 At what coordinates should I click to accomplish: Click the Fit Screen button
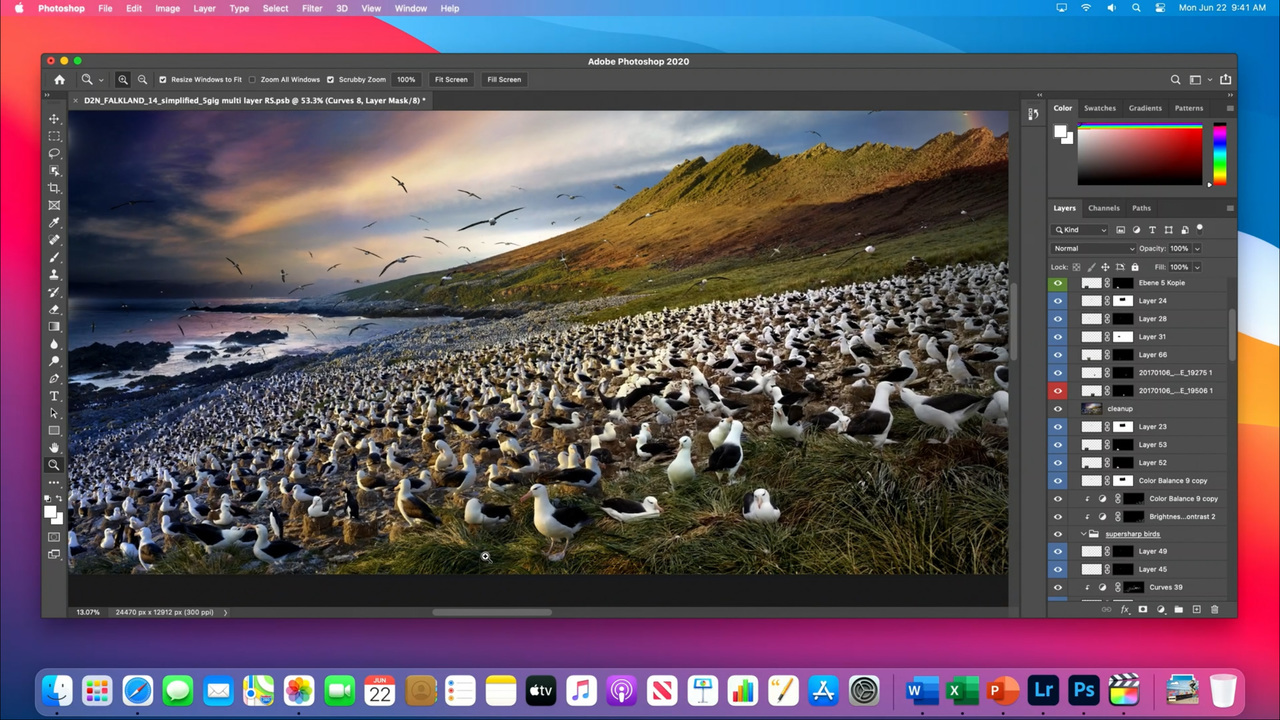pyautogui.click(x=451, y=80)
